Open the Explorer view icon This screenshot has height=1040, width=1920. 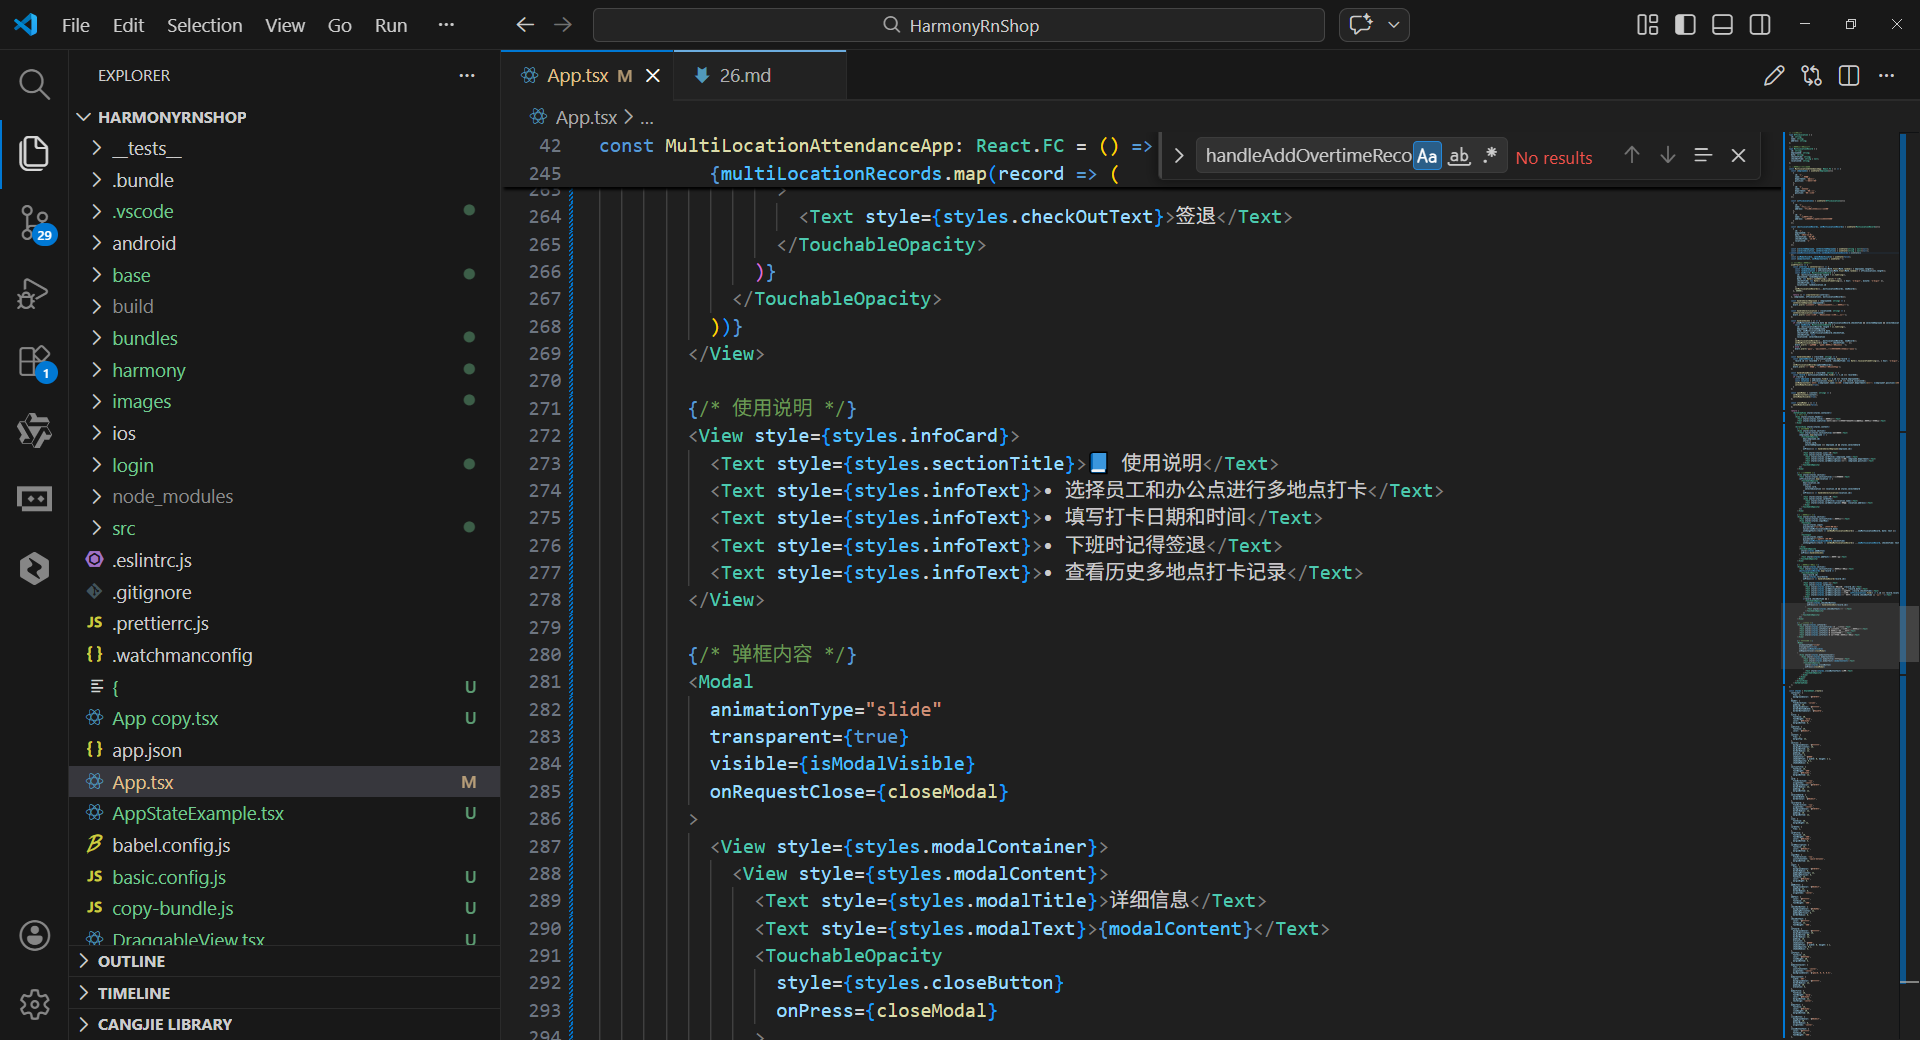pos(34,153)
